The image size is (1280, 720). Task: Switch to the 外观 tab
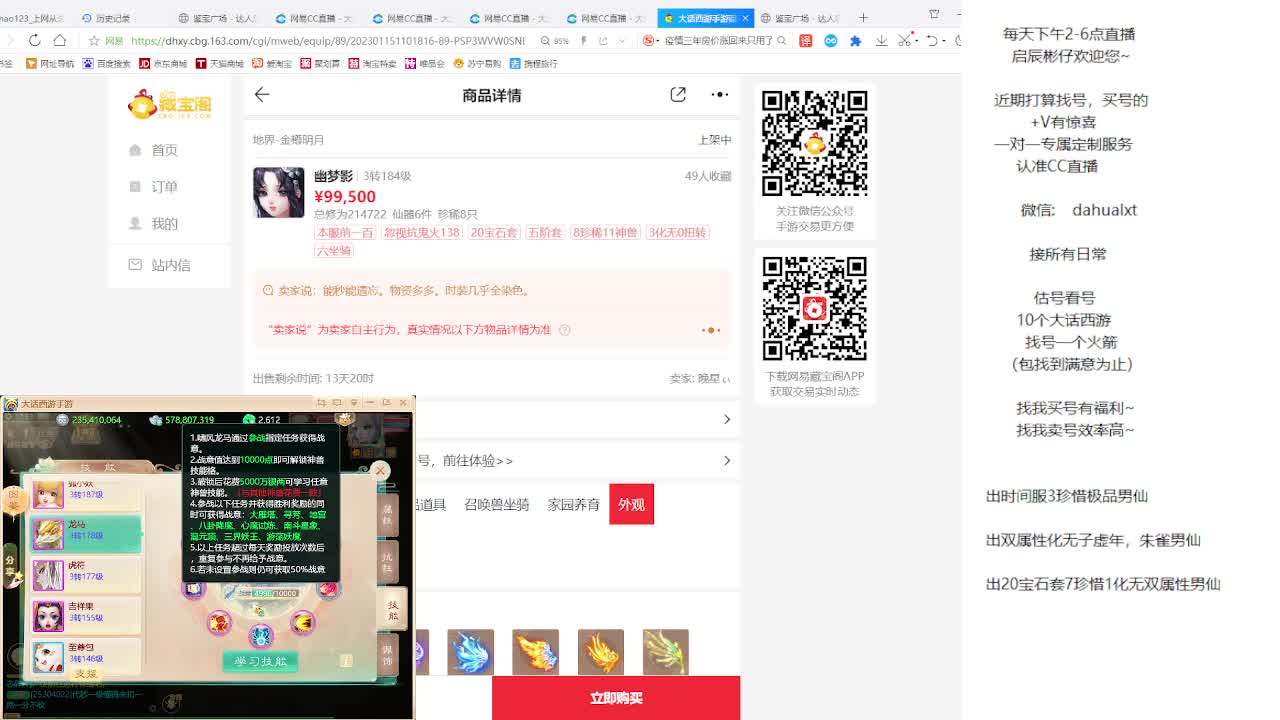click(631, 505)
